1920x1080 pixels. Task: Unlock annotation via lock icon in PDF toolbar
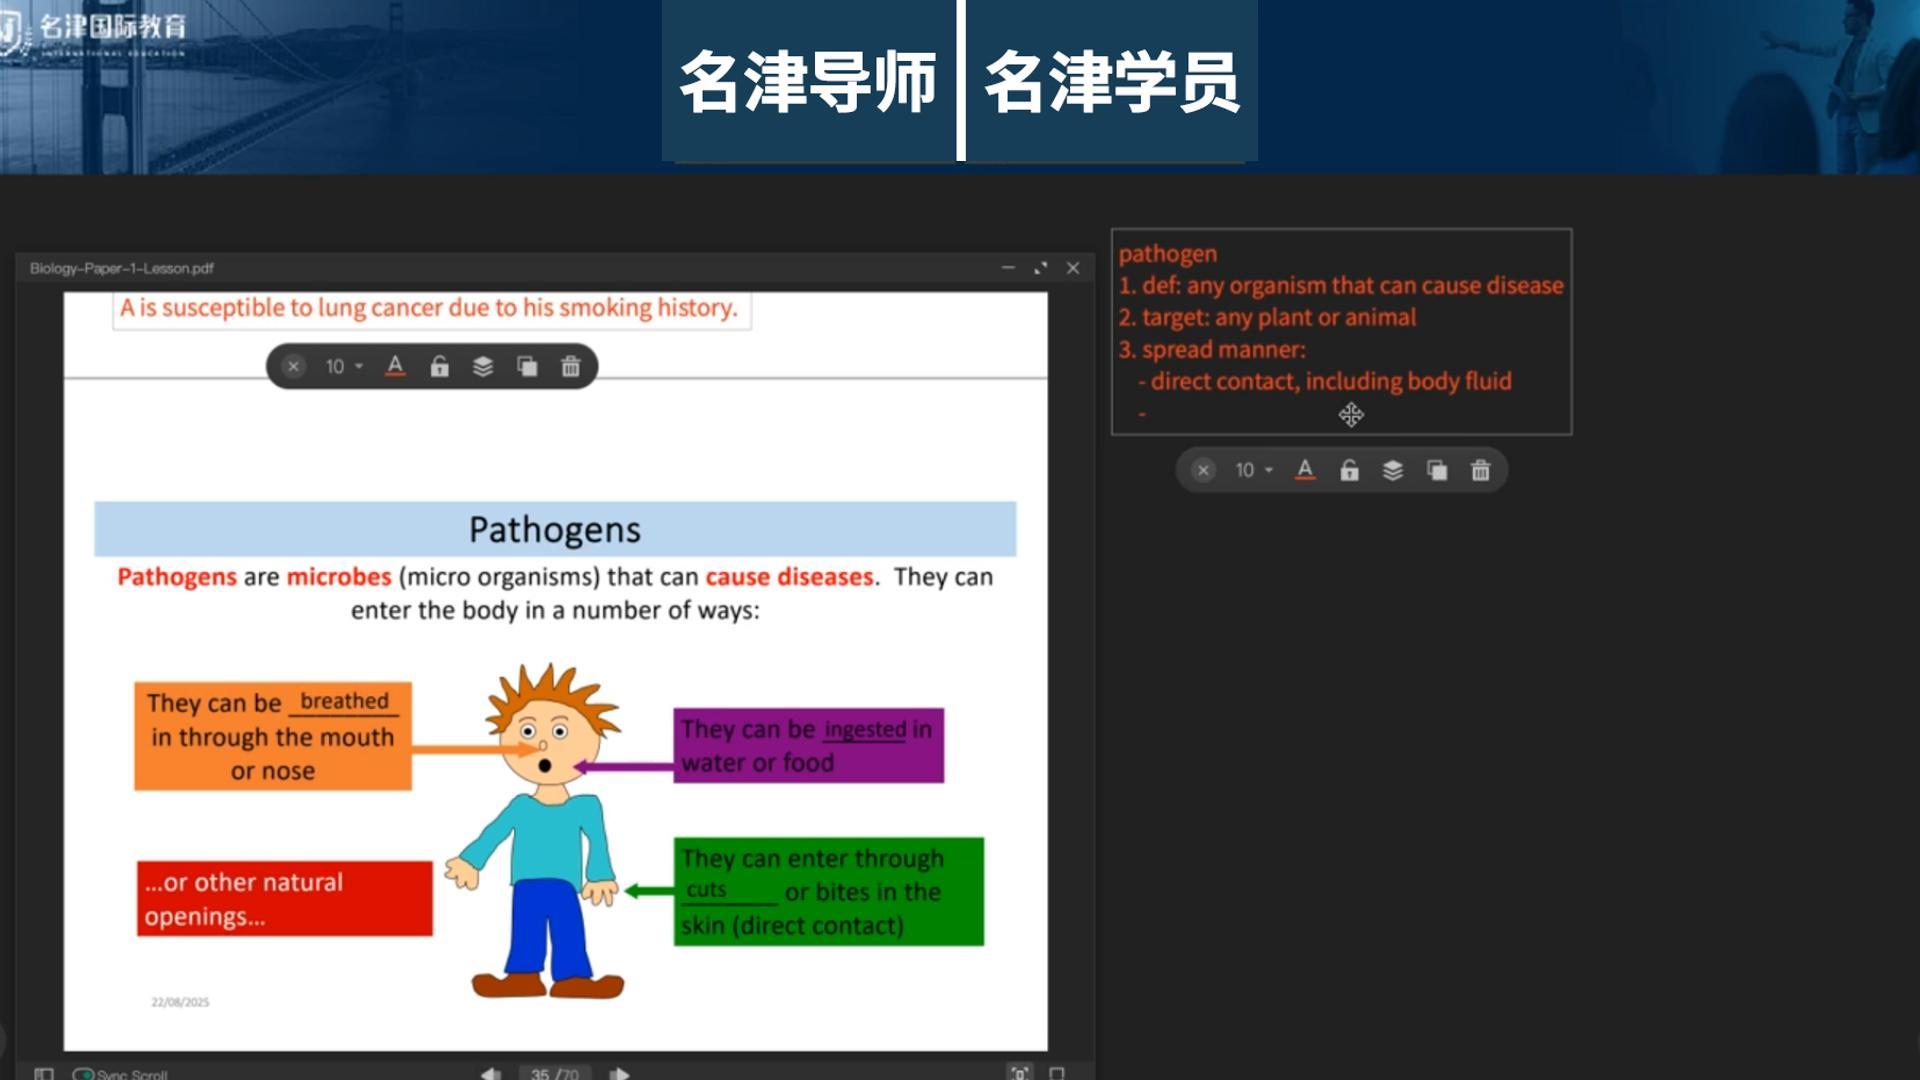(439, 366)
